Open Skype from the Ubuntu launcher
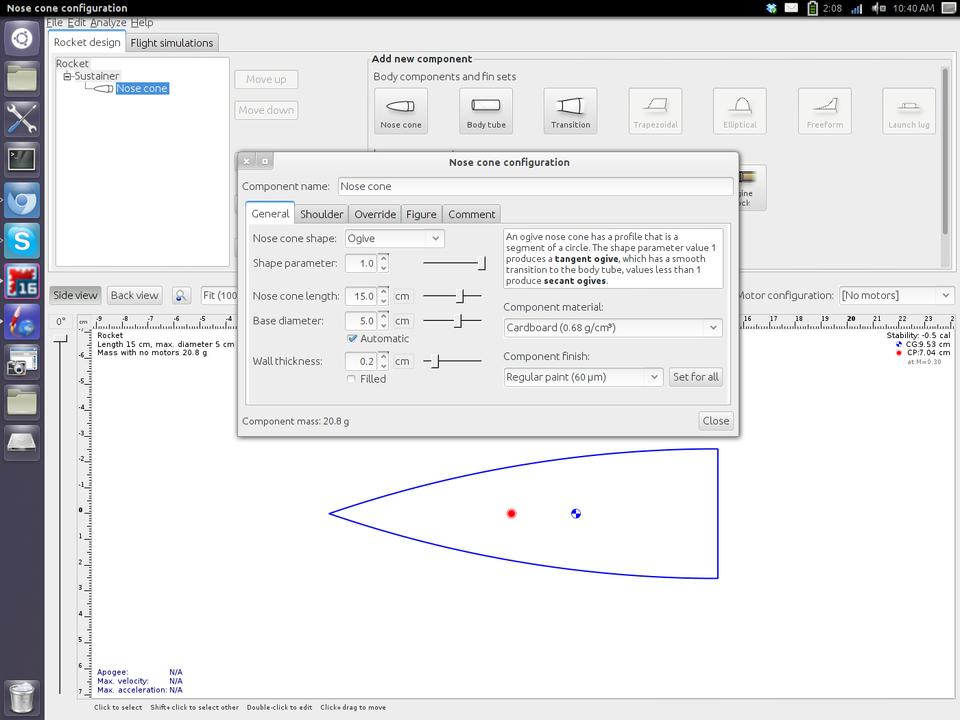Screen dimensions: 960x720 [x=22, y=239]
